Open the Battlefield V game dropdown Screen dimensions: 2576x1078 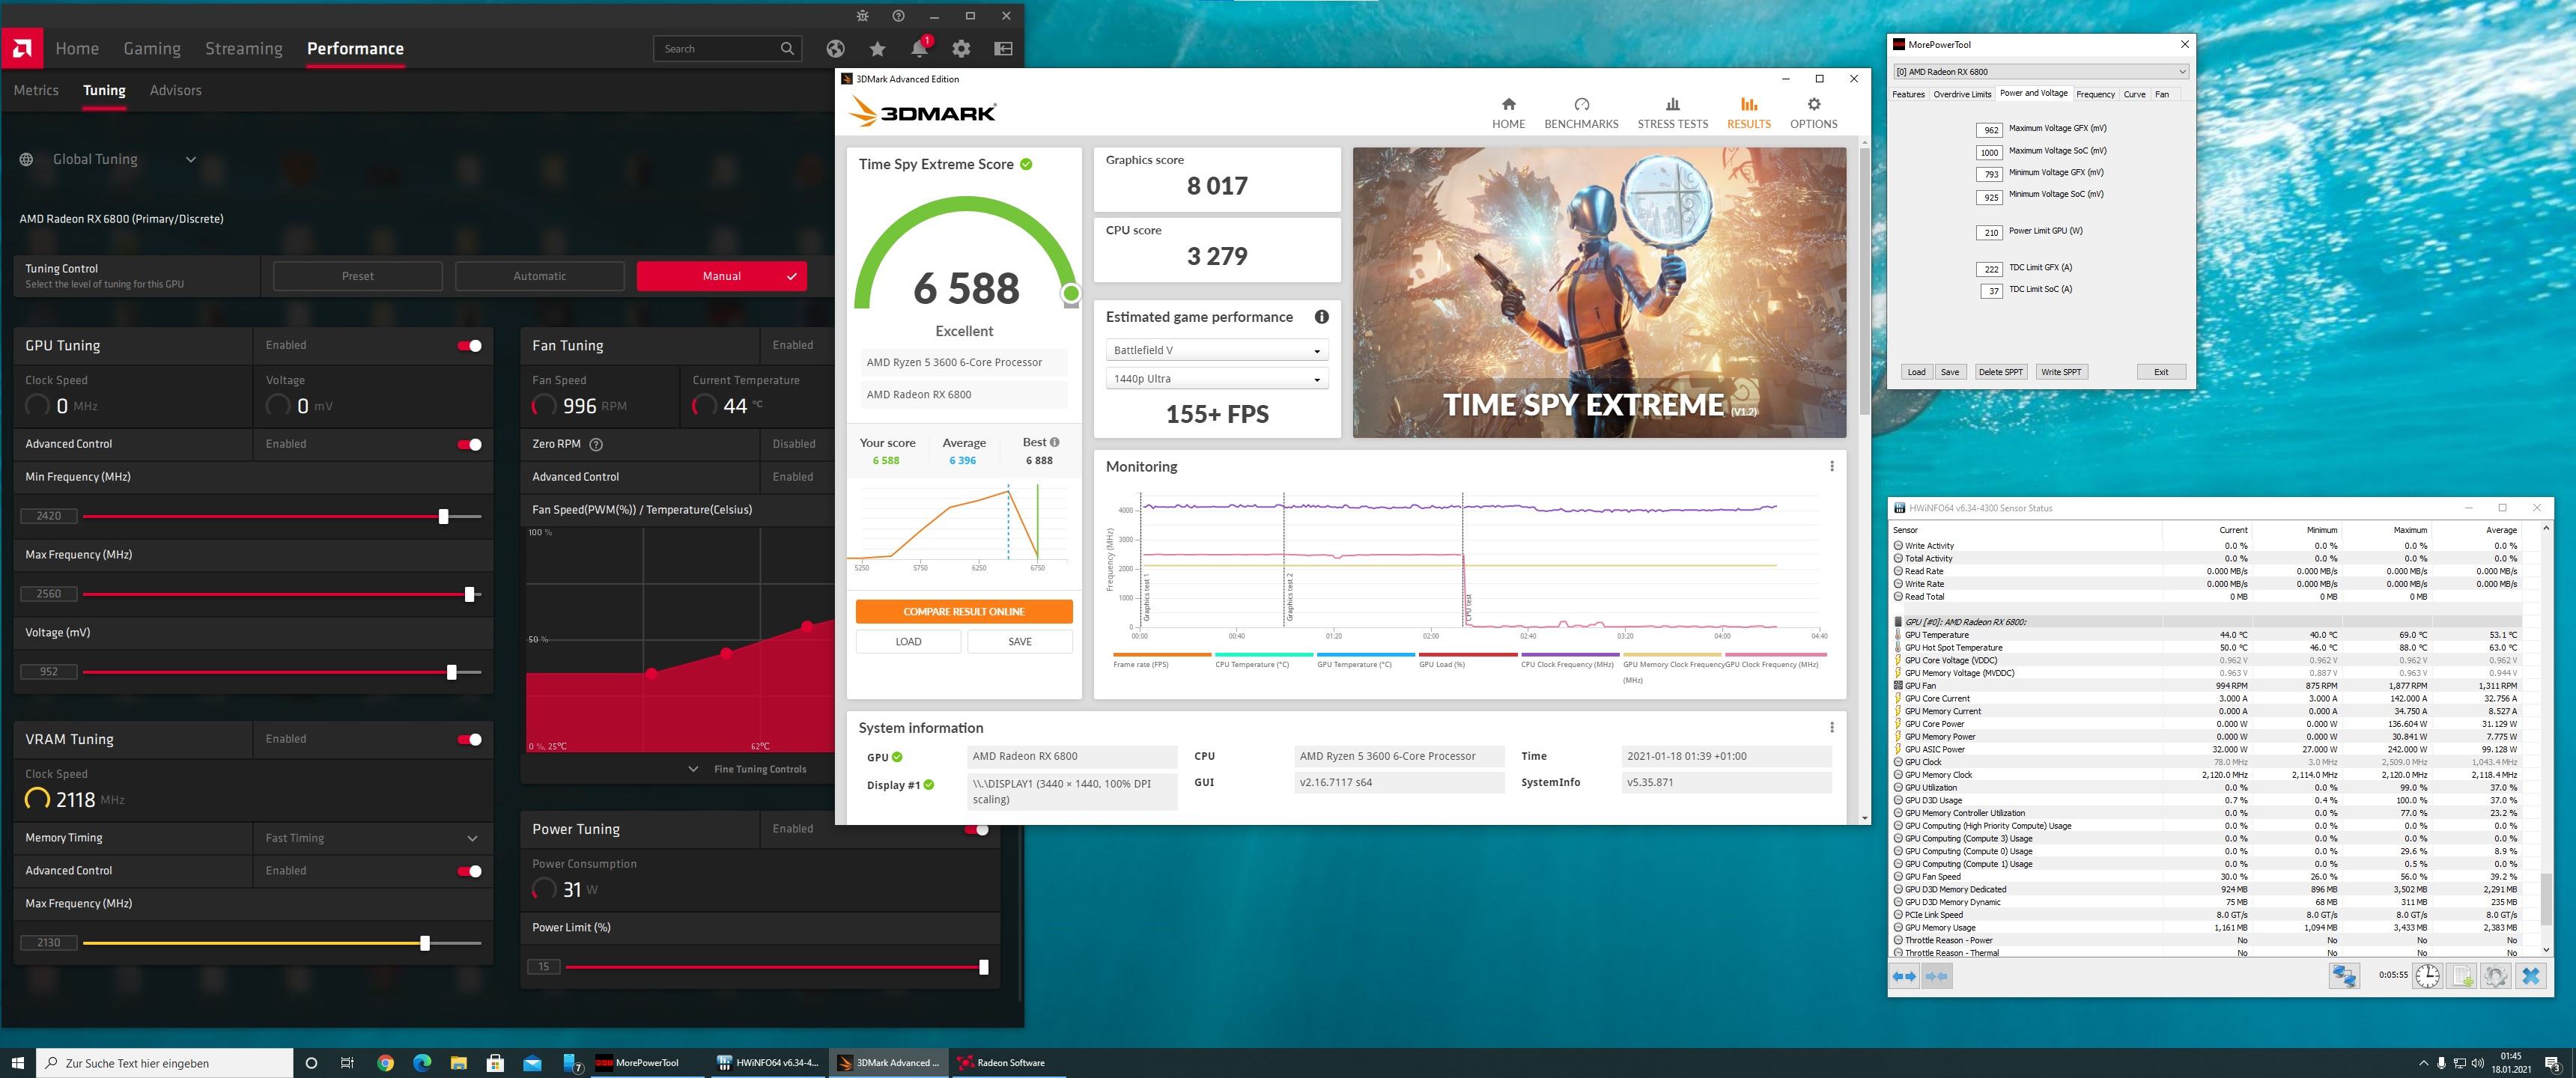[1216, 350]
